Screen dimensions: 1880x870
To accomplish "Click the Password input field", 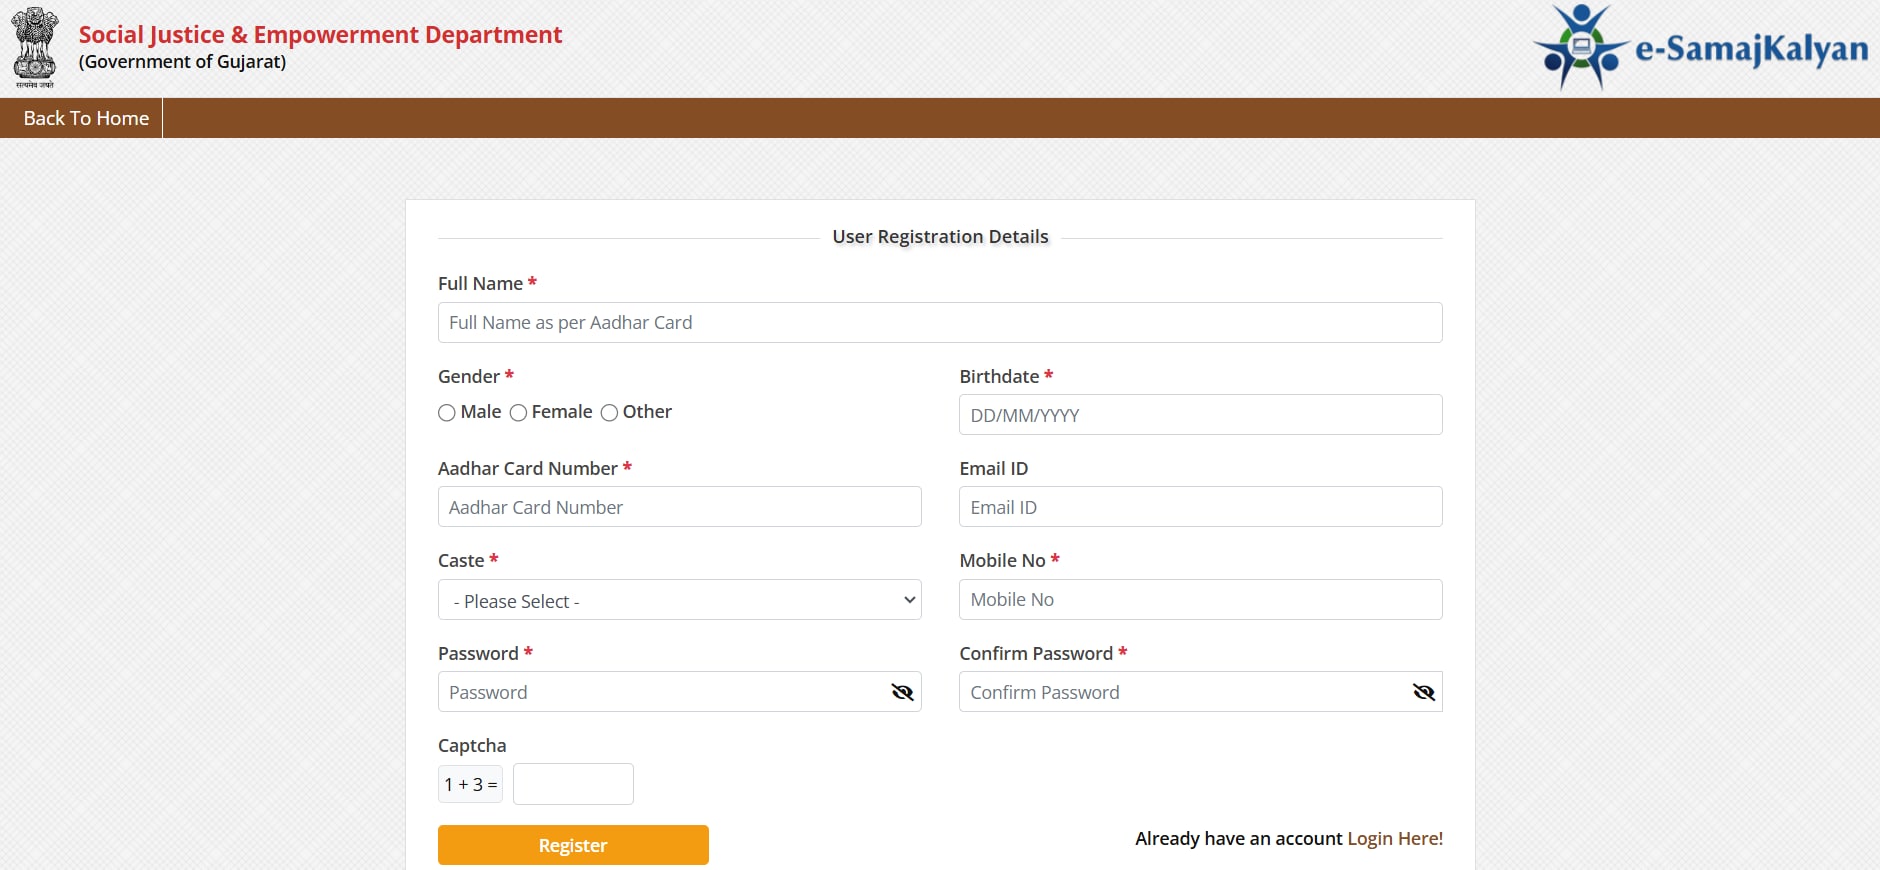I will (x=660, y=692).
